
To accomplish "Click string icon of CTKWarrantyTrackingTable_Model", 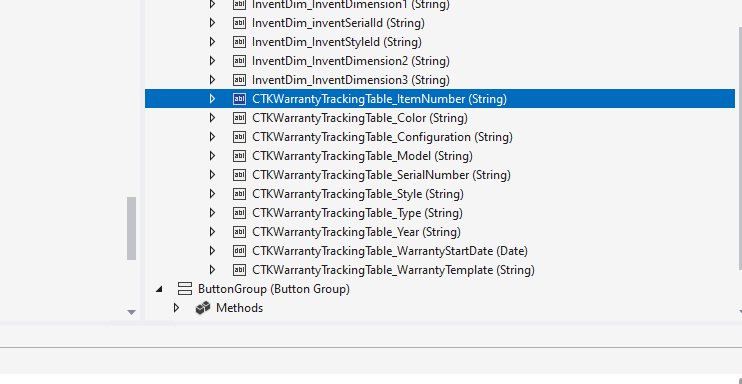I will click(239, 156).
